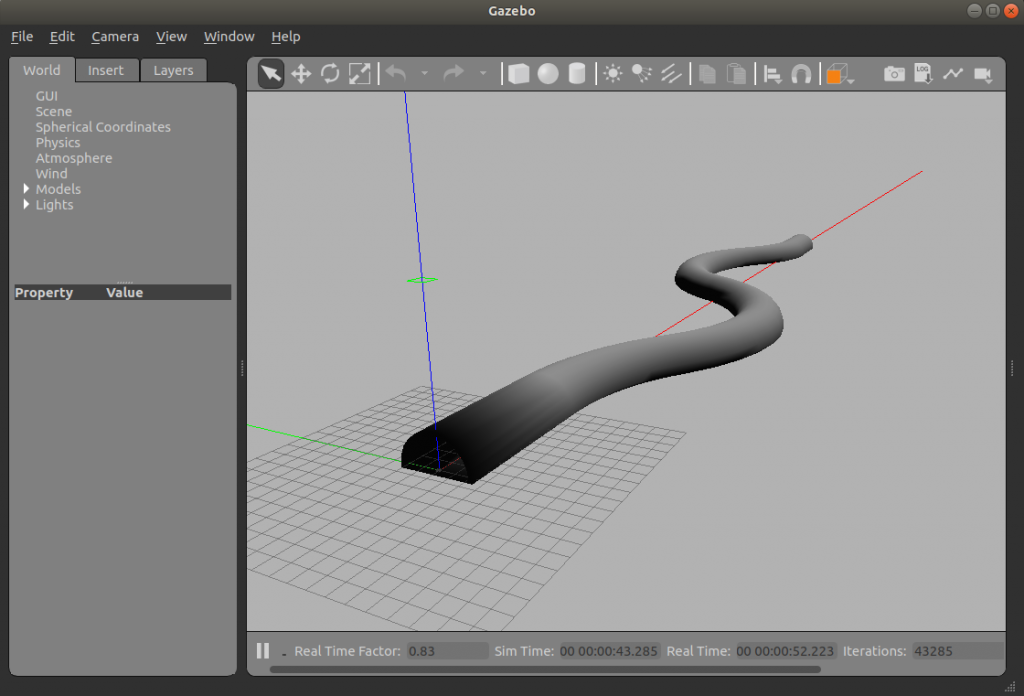Switch to the Layers tab
This screenshot has width=1024, height=696.
[173, 70]
